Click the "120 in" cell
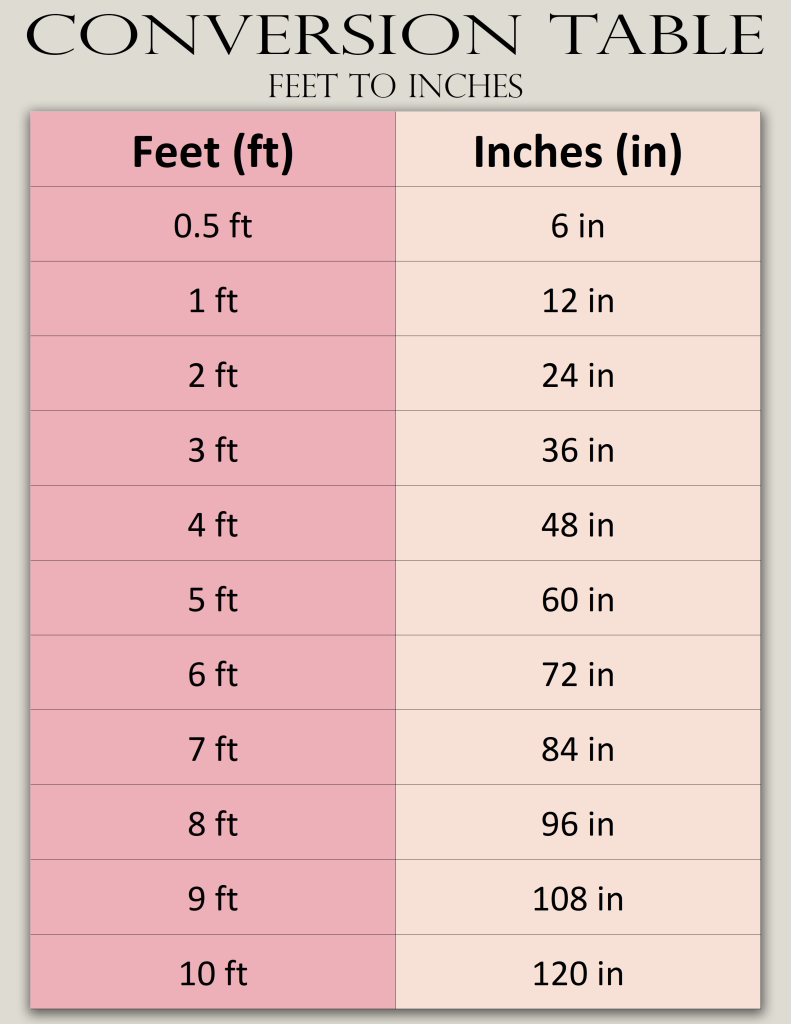791x1024 pixels. click(x=578, y=973)
